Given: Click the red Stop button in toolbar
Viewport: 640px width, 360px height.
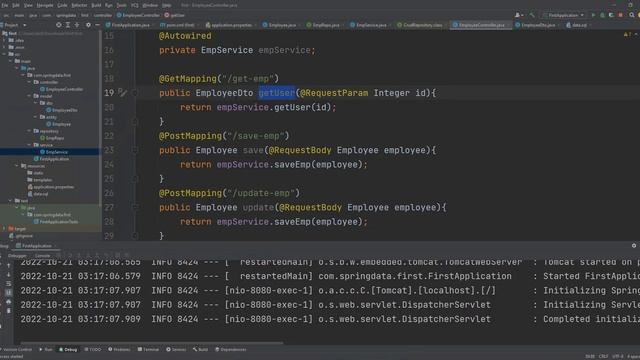Looking at the screenshot, I should pos(620,15).
